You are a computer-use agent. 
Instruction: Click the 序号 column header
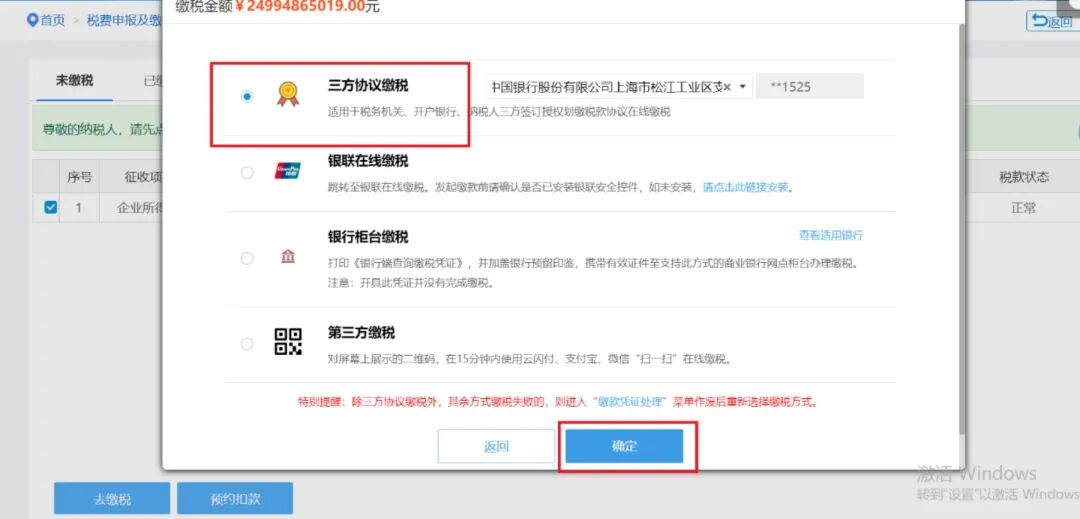79,177
